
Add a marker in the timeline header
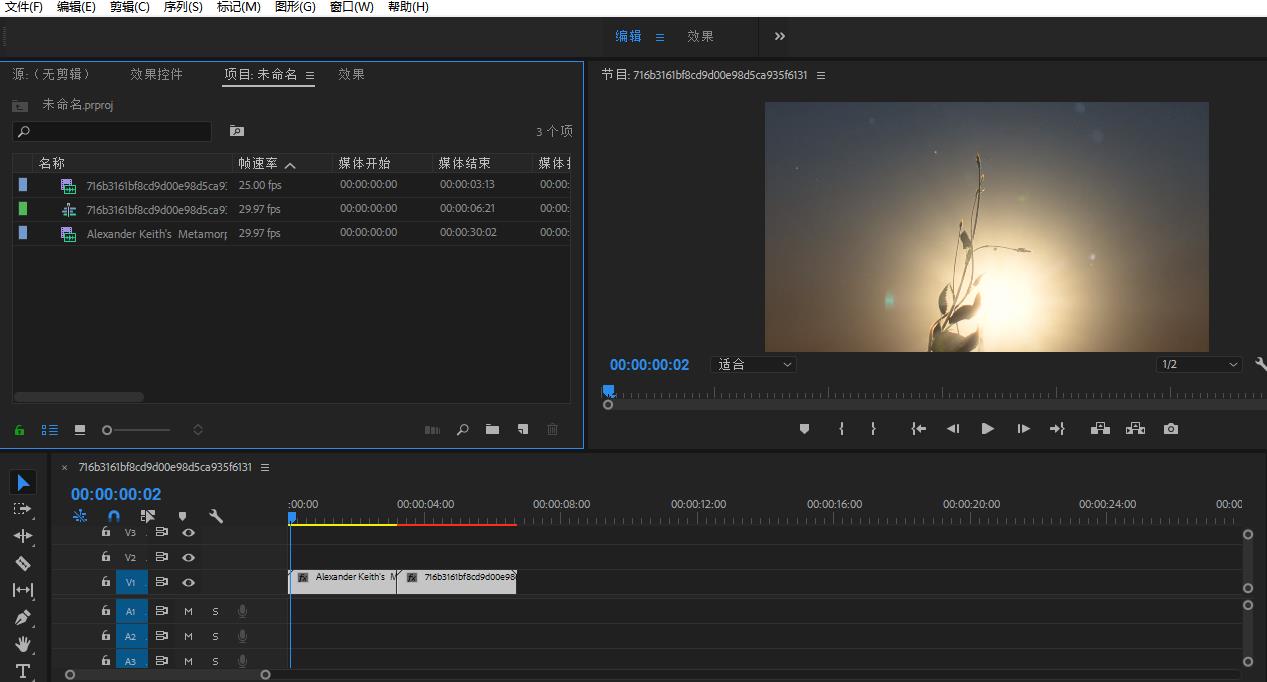[x=182, y=517]
